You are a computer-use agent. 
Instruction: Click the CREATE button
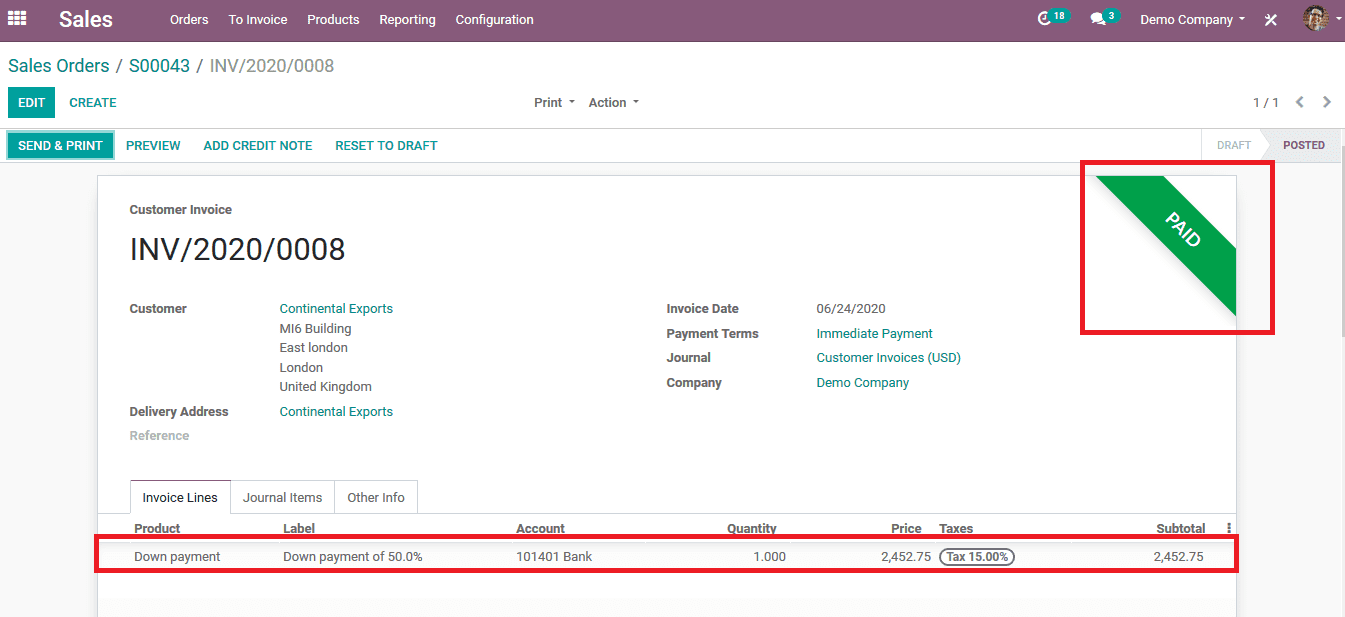pyautogui.click(x=93, y=102)
